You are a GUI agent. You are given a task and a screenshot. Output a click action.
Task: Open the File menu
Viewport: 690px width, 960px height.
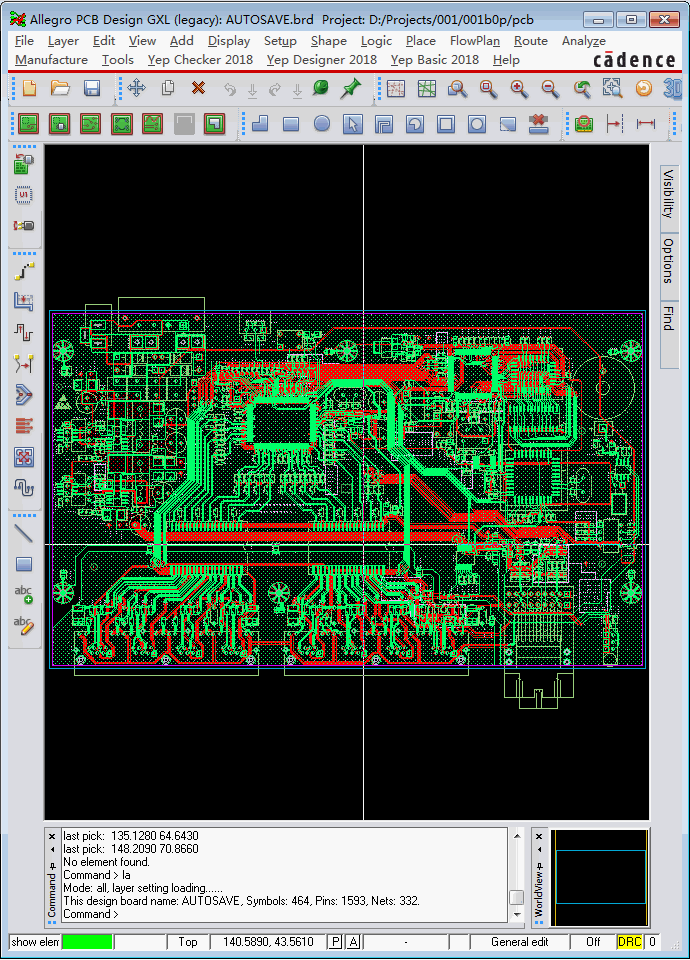24,41
